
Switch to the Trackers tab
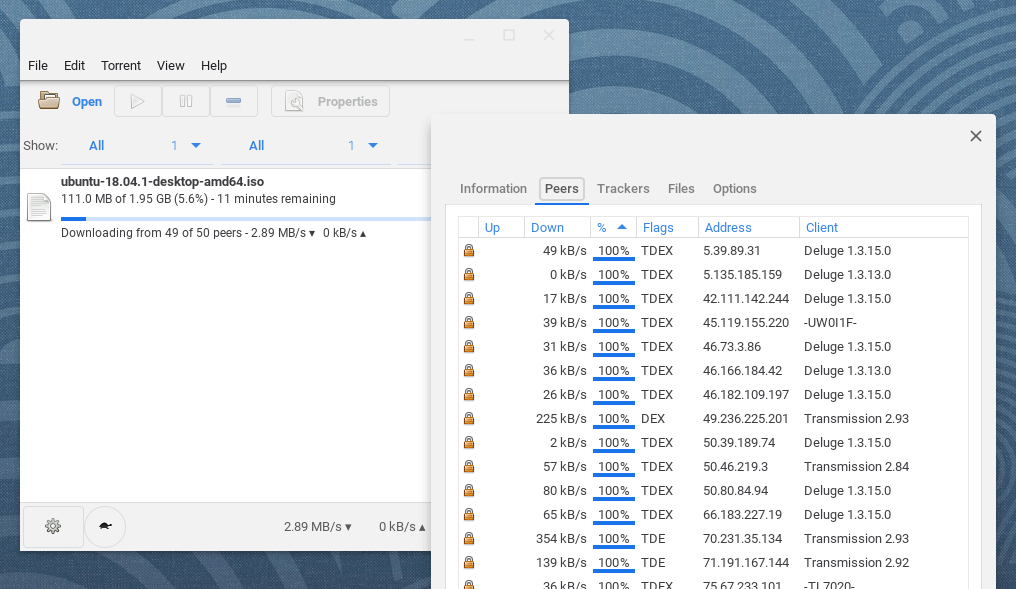point(623,189)
